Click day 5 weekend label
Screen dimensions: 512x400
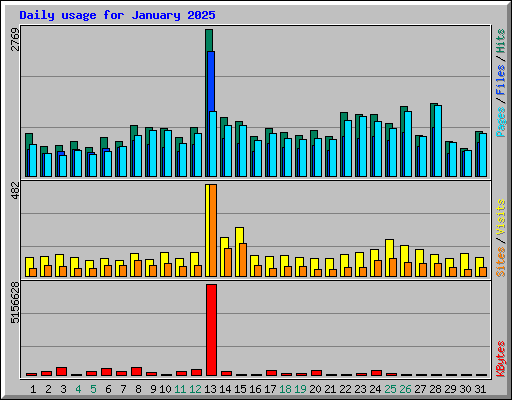click(93, 389)
